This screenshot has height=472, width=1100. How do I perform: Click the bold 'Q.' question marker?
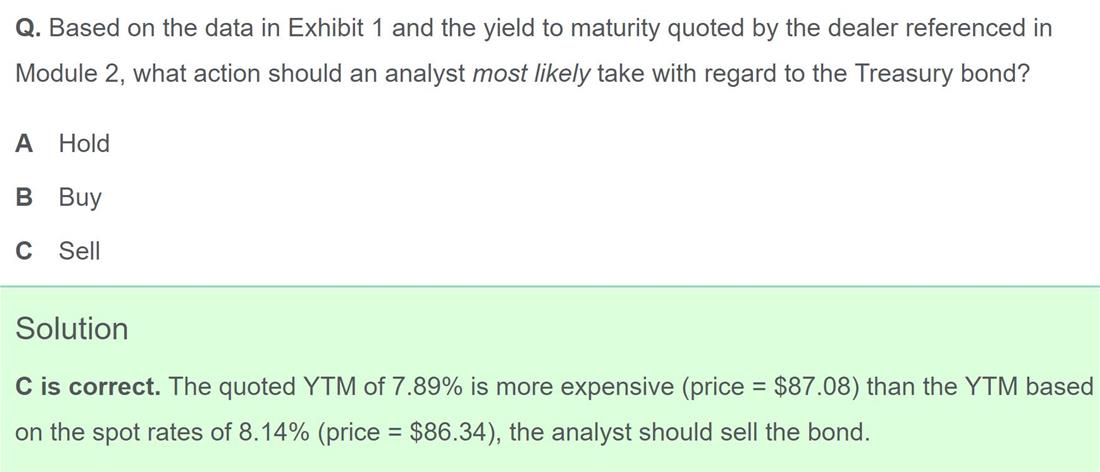click(x=29, y=29)
